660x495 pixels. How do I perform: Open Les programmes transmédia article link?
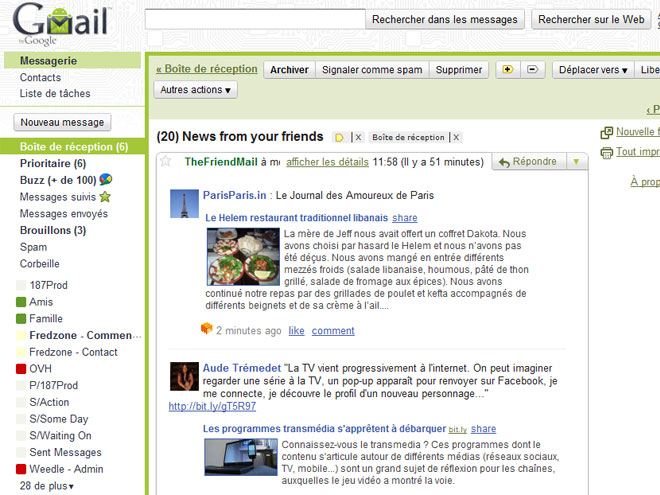(324, 428)
